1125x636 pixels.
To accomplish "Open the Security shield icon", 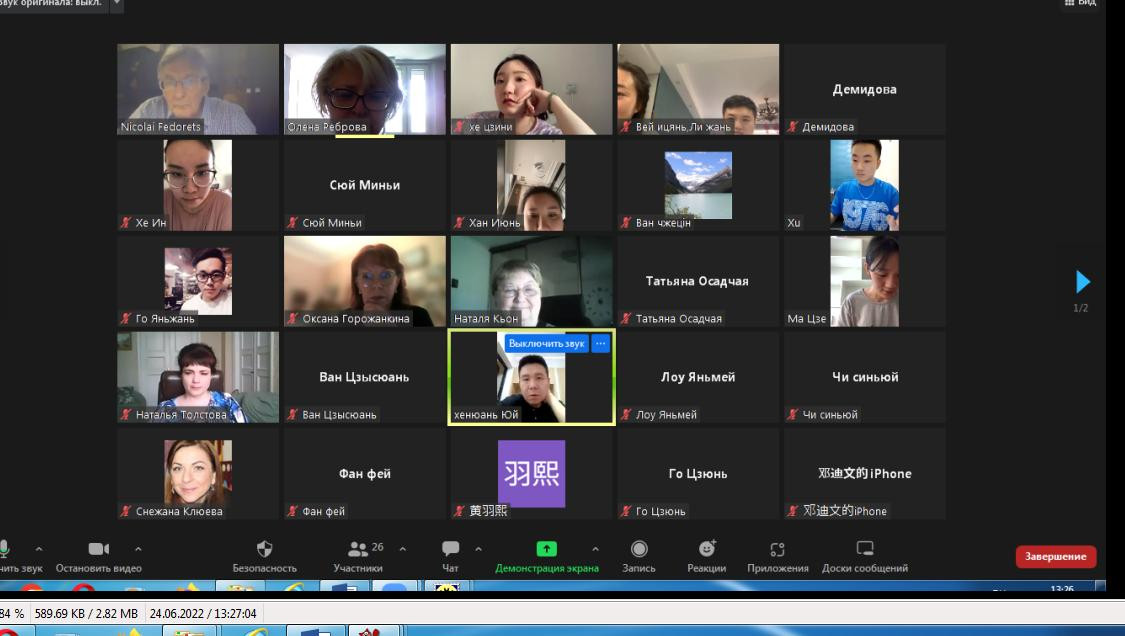I will pyautogui.click(x=264, y=549).
